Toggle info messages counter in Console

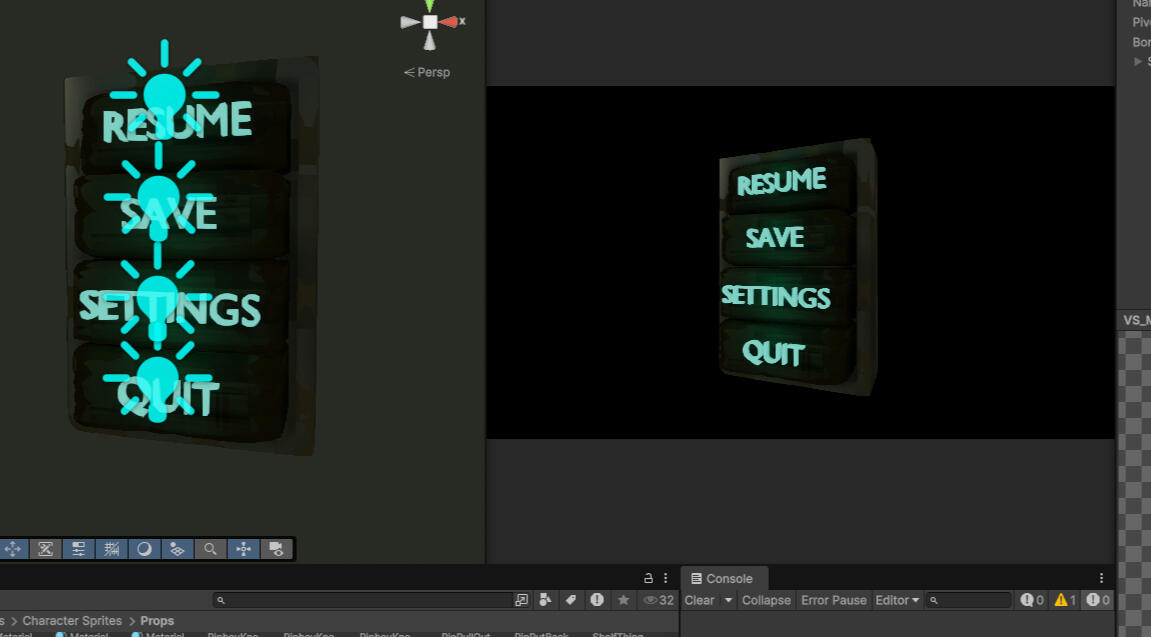[1031, 600]
